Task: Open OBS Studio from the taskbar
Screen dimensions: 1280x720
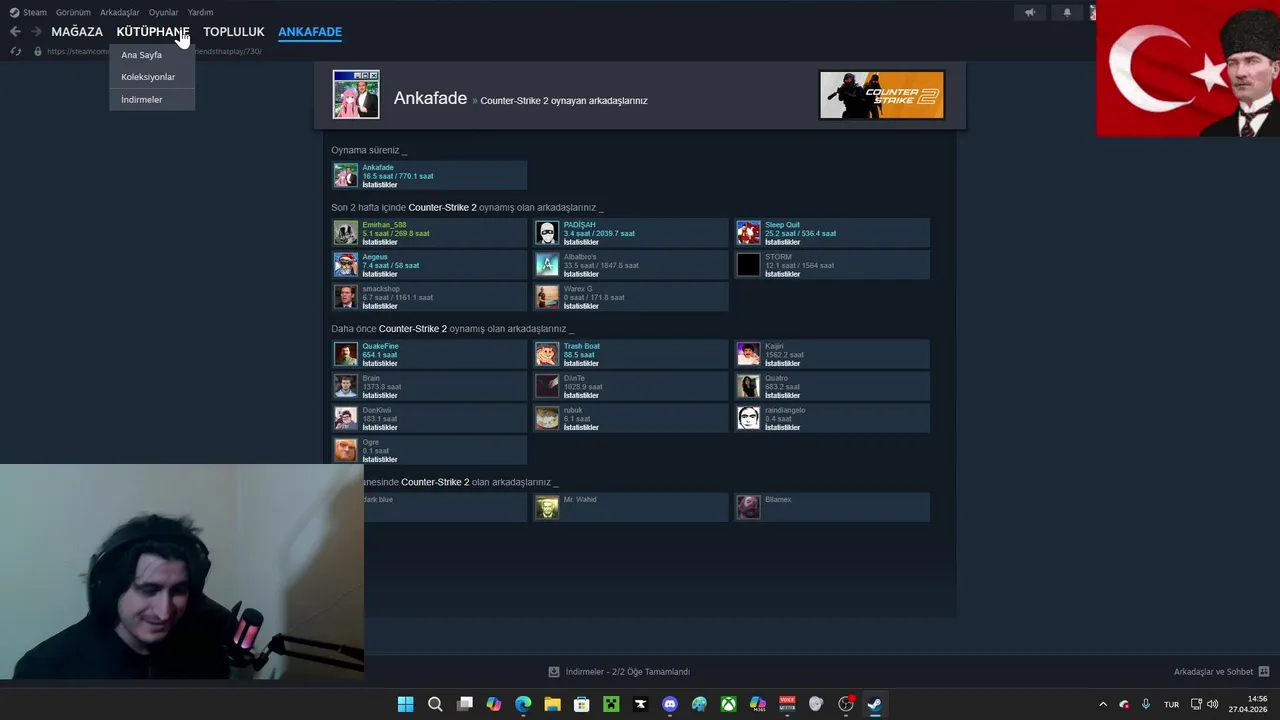Action: (x=846, y=704)
